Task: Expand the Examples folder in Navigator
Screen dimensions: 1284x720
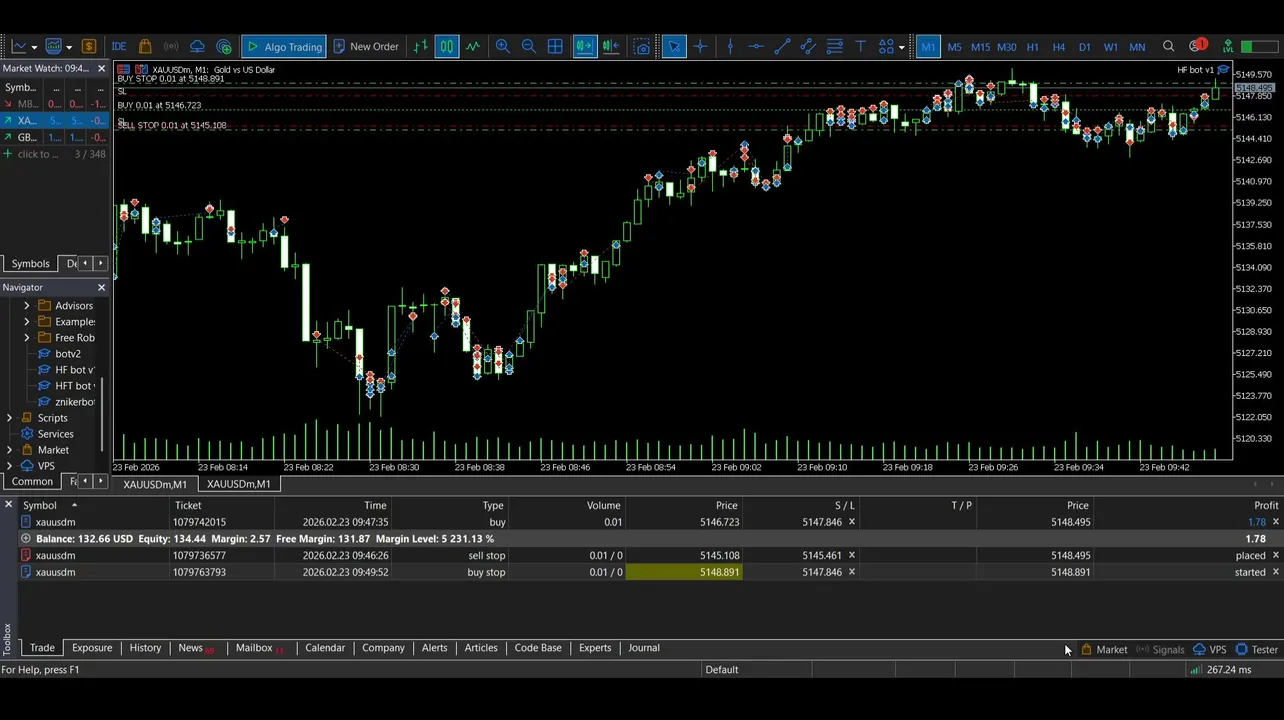Action: [27, 321]
